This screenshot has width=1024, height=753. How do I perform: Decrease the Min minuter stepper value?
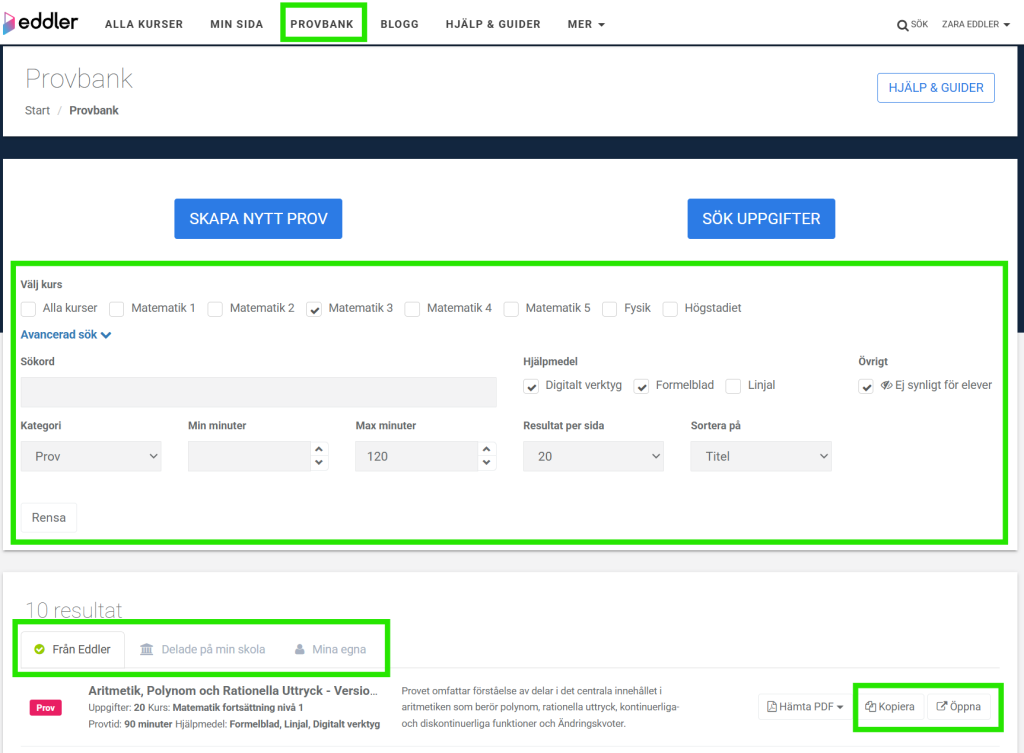click(320, 463)
